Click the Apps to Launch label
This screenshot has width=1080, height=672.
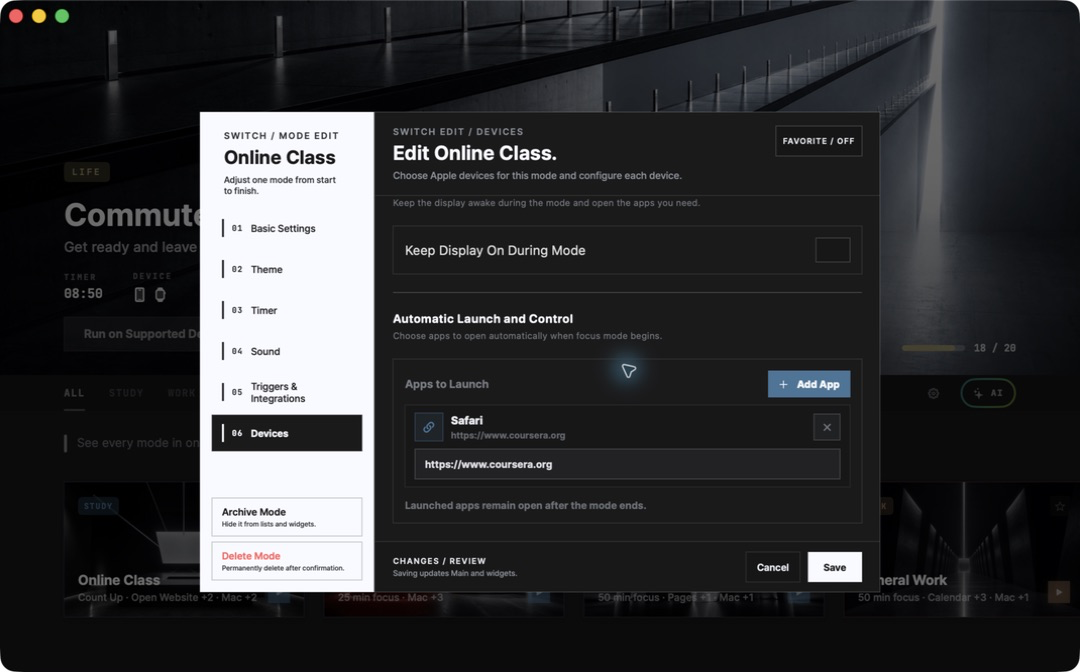click(x=446, y=384)
